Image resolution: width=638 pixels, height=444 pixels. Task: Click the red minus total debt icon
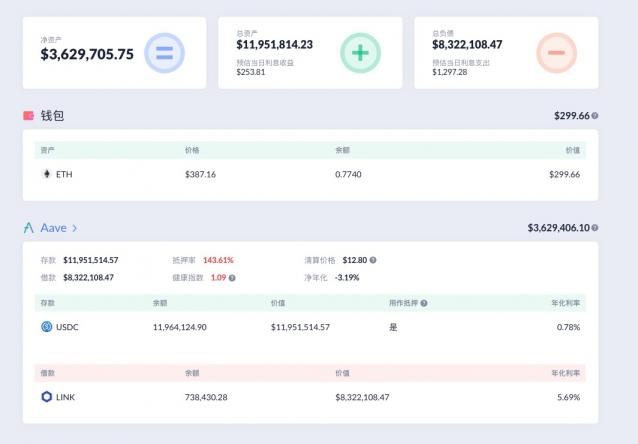click(556, 53)
